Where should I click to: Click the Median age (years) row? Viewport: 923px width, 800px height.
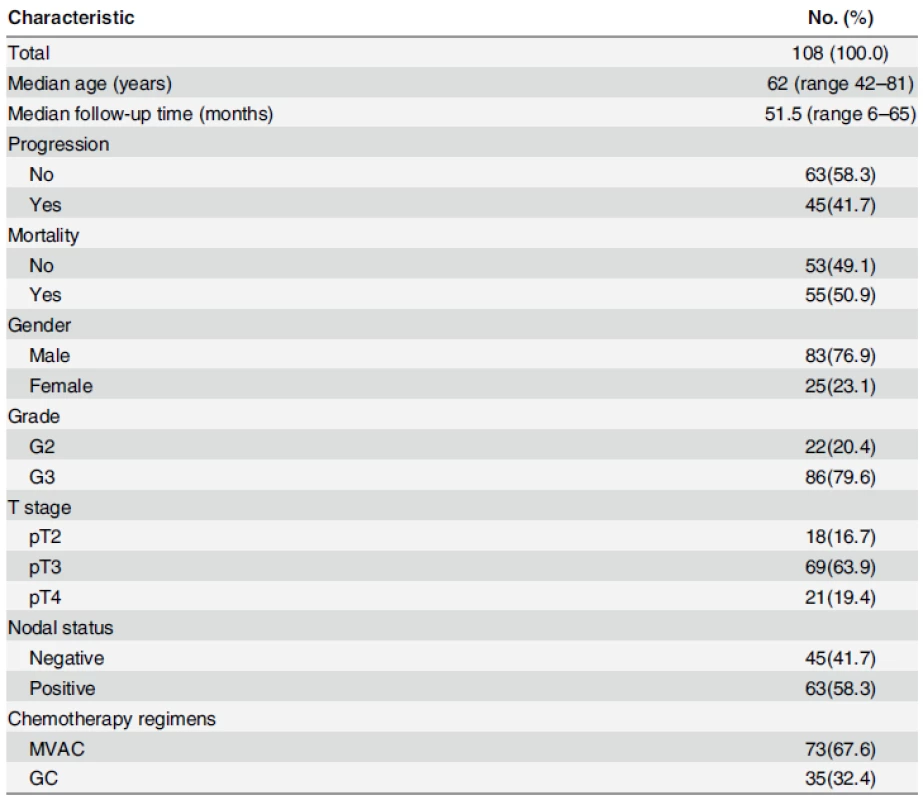(462, 83)
